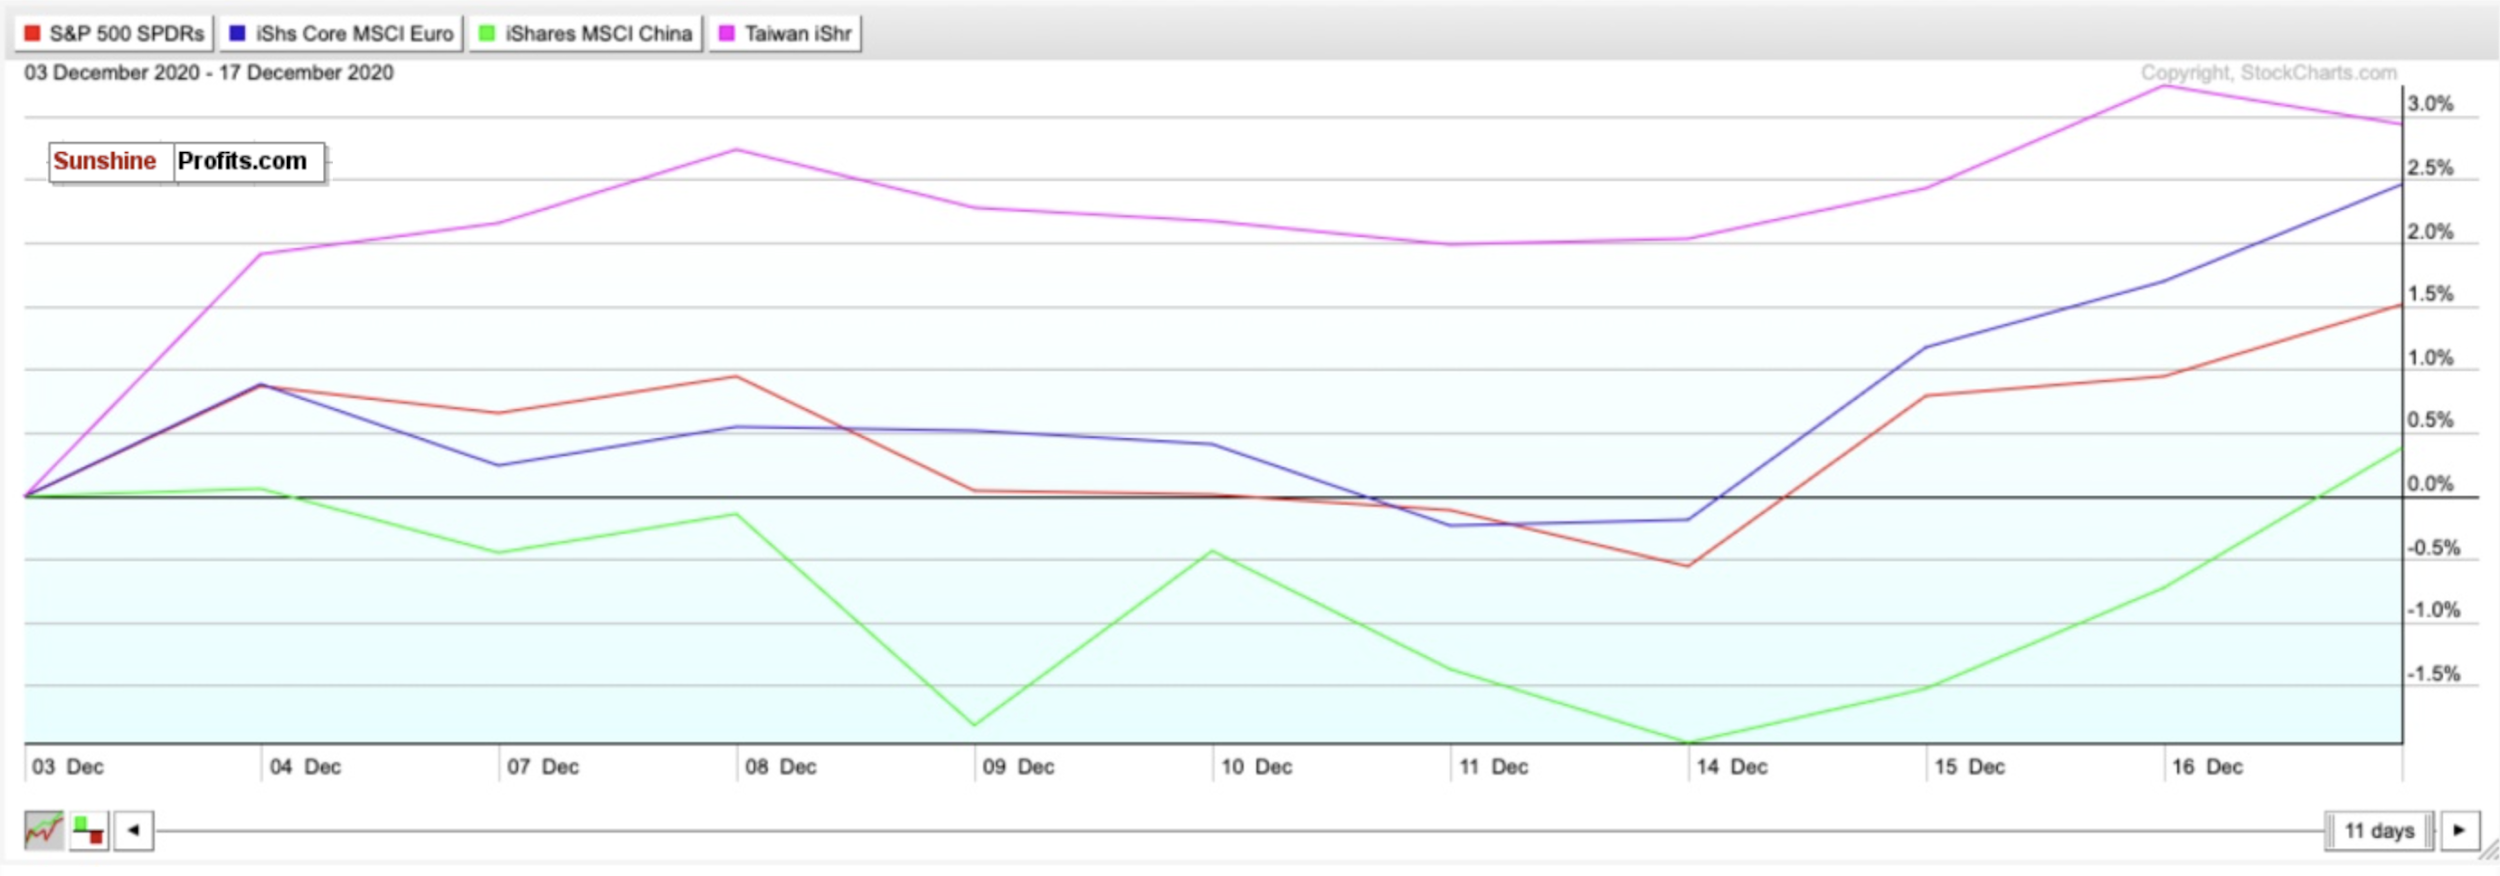The image size is (2500, 876).
Task: Click the chart resize grip corner
Action: coord(2488,849)
